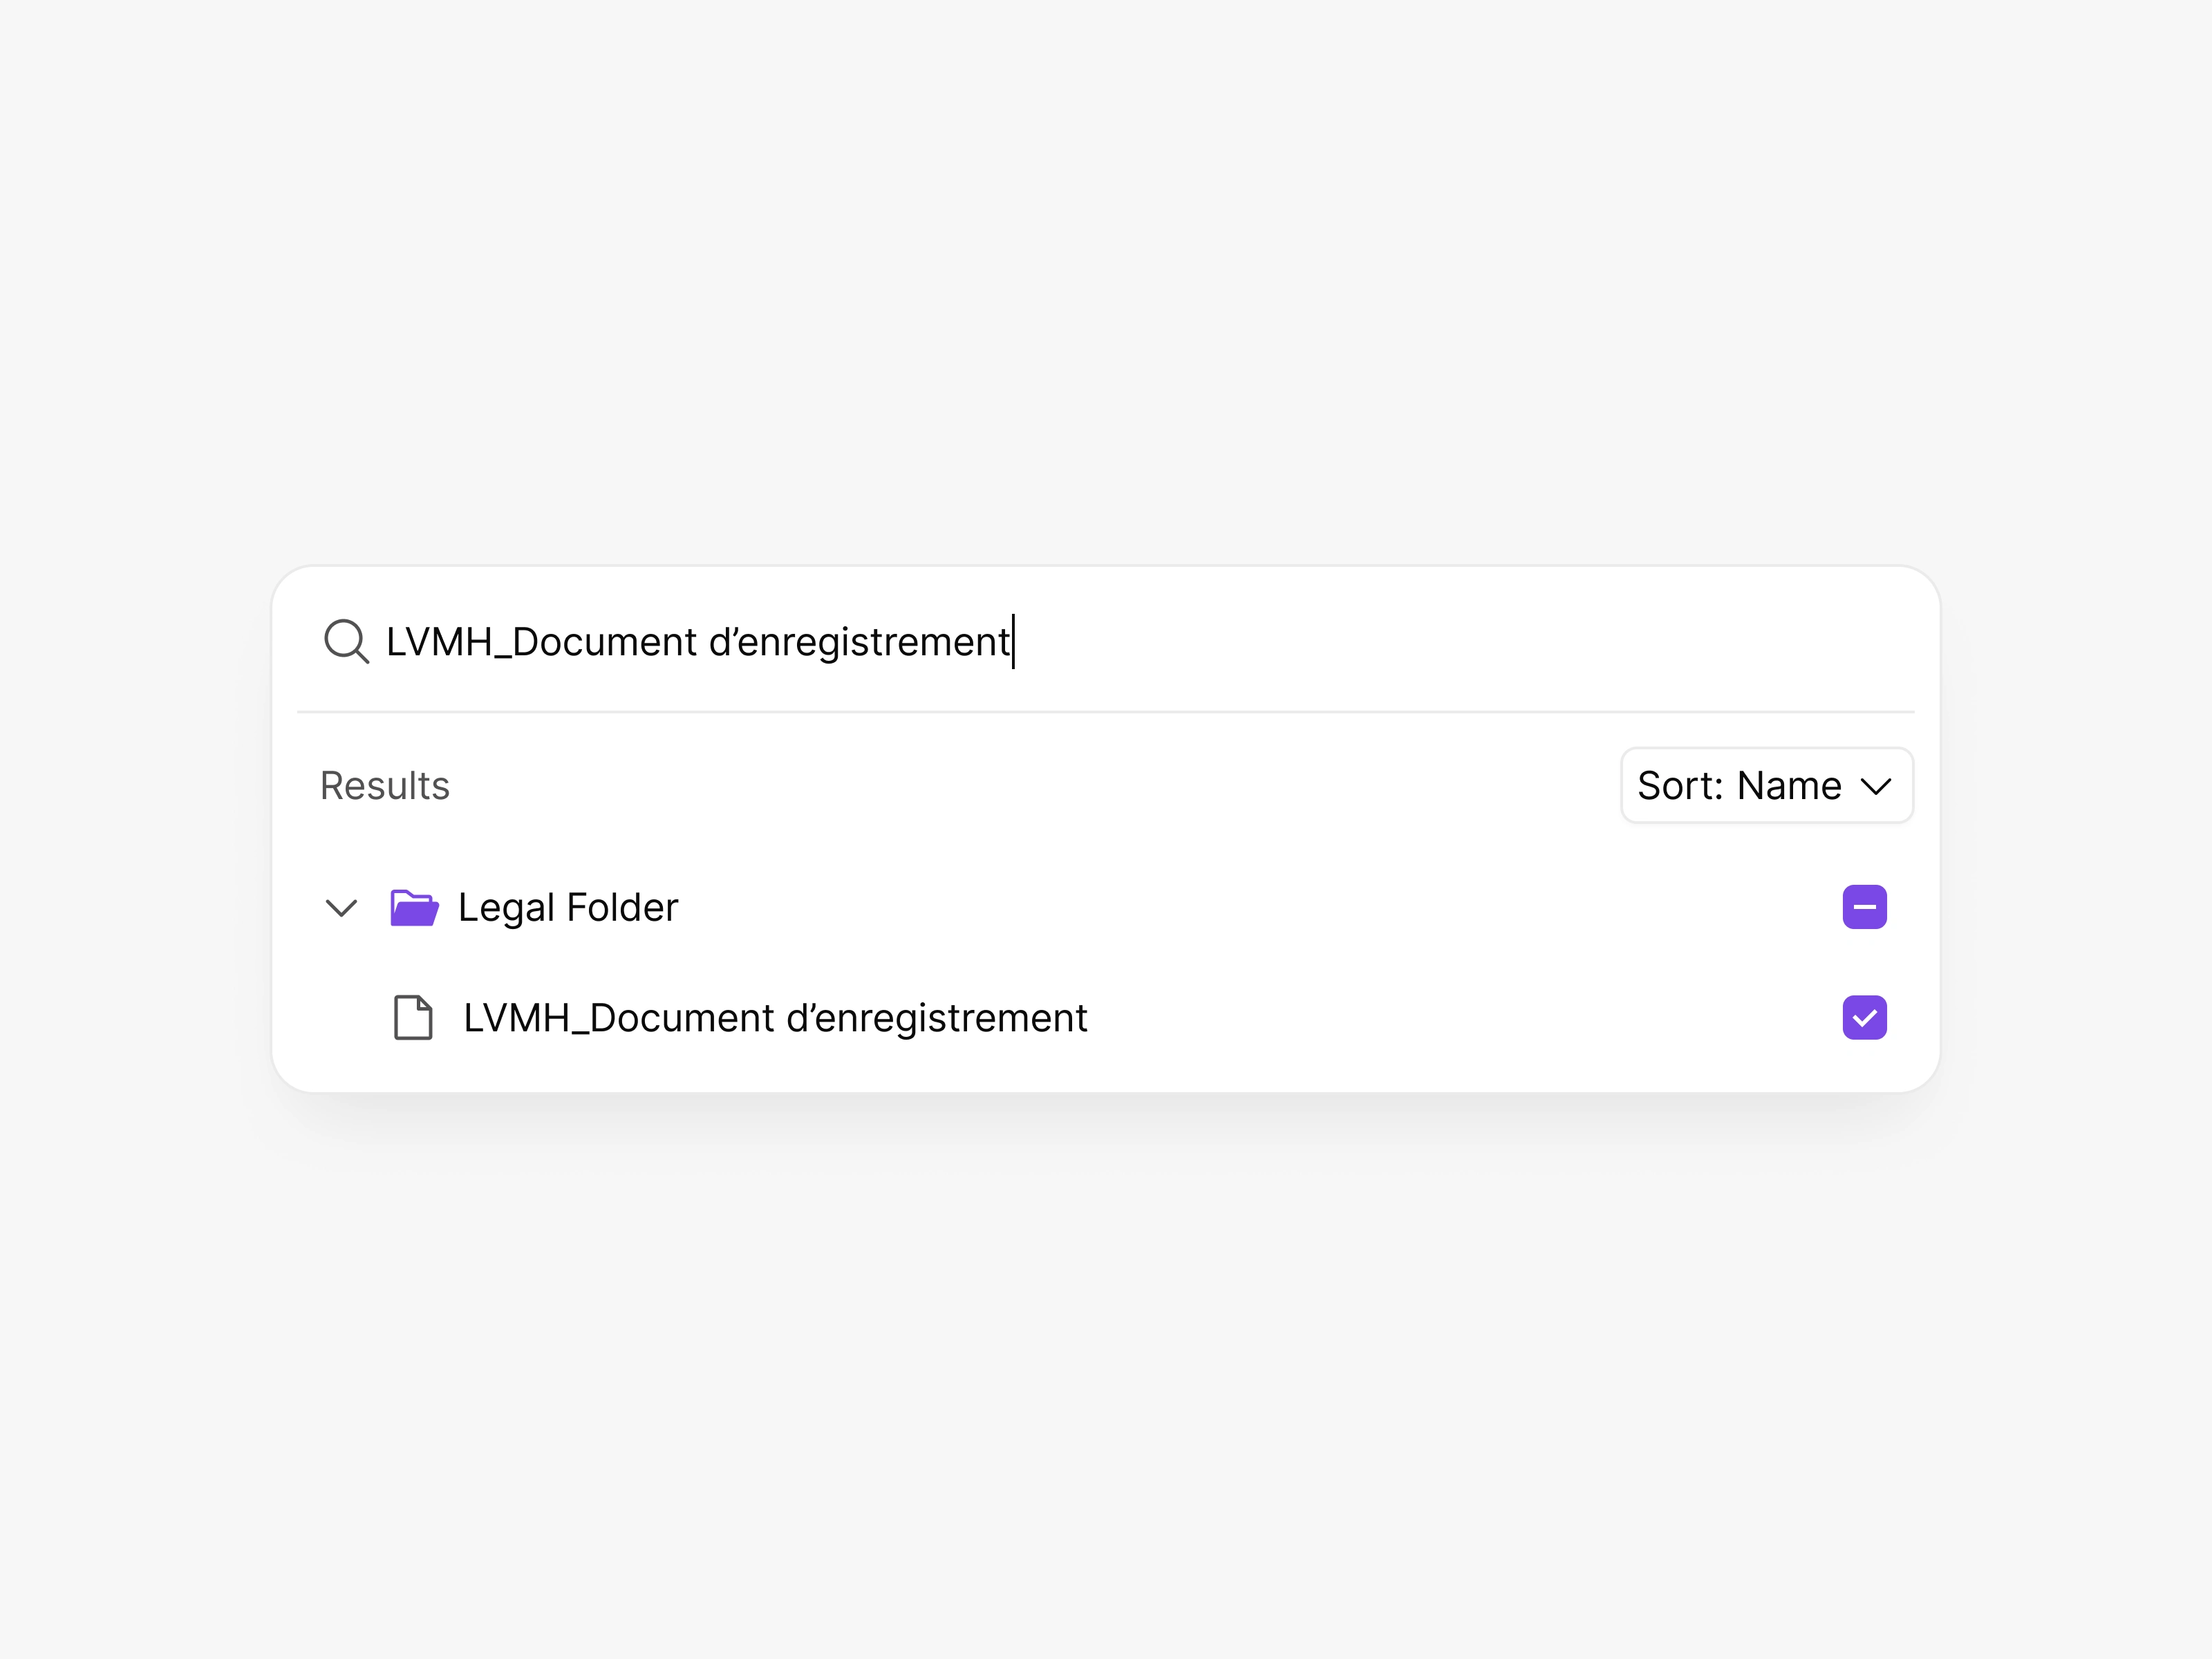This screenshot has width=2212, height=1659.
Task: Click the down arrow in the Sort button
Action: tap(1876, 786)
